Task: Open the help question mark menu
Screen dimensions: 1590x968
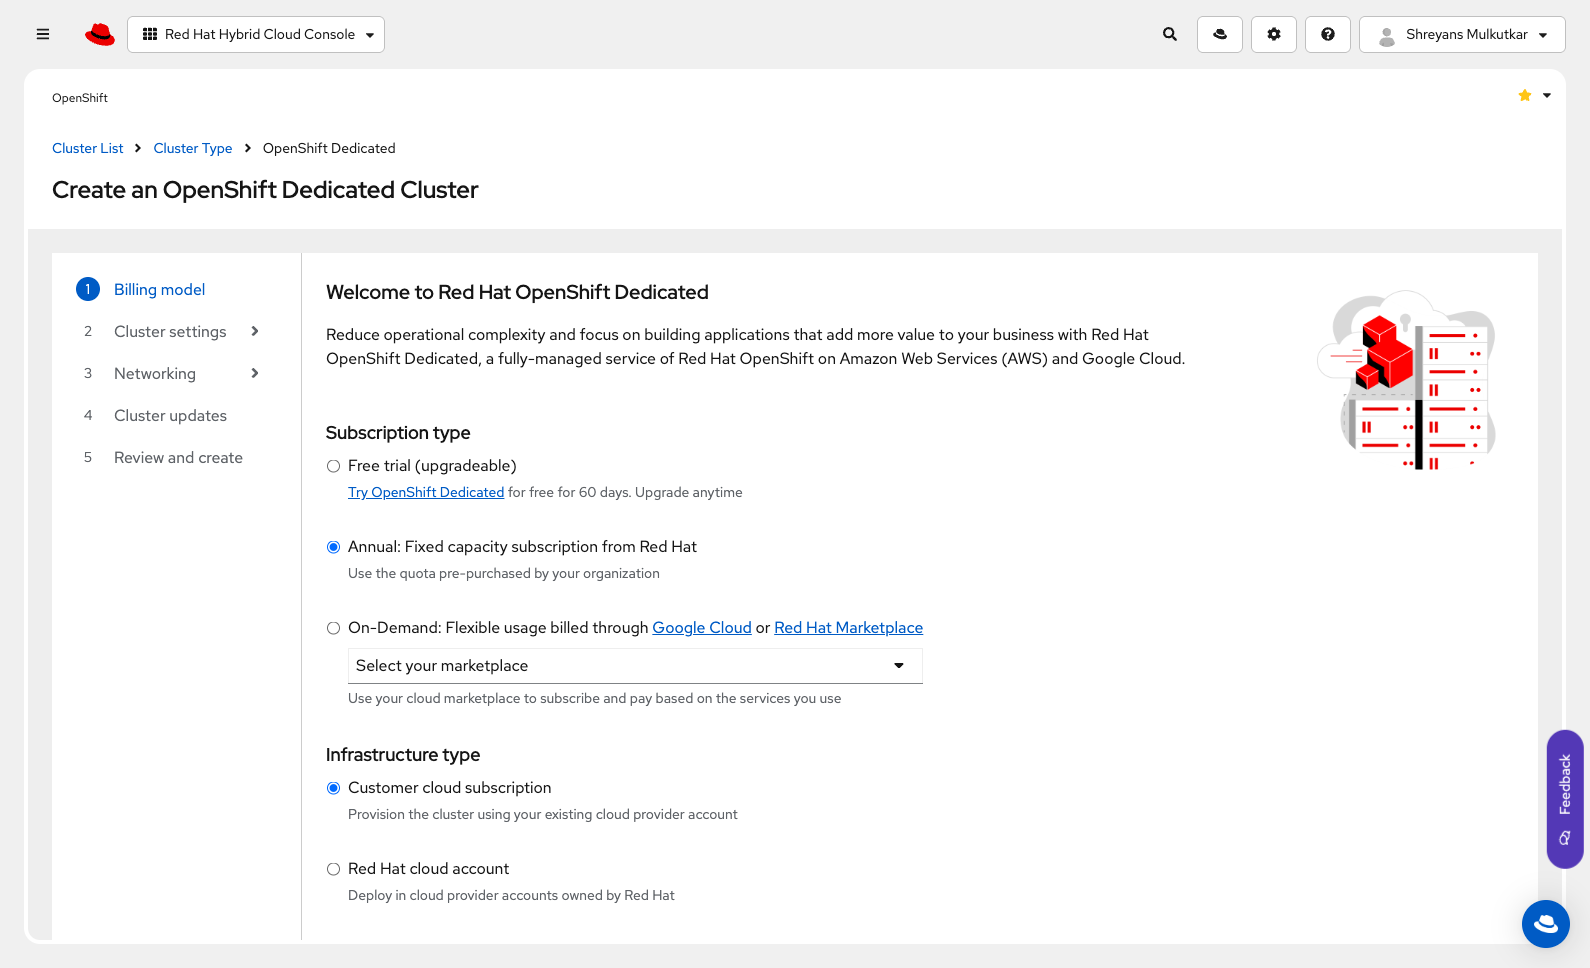Action: 1328,34
